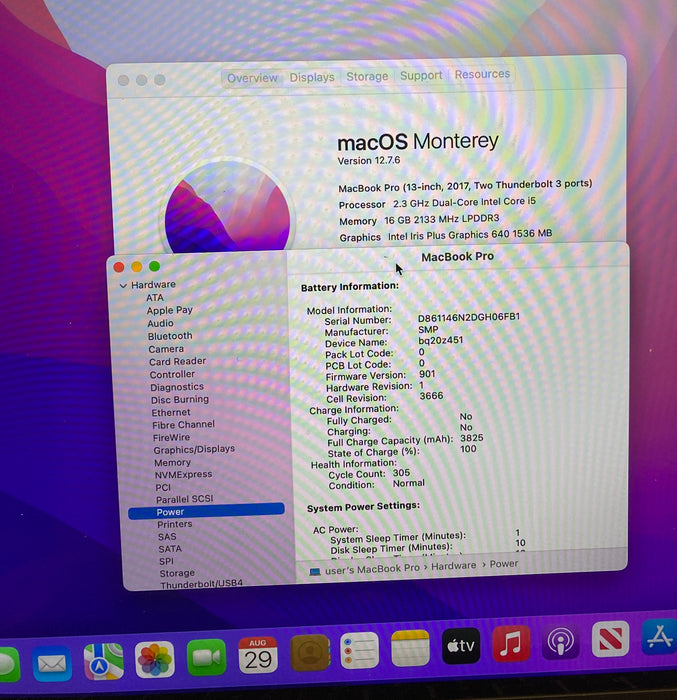Select Printers in sidebar
The height and width of the screenshot is (700, 677).
(x=175, y=524)
